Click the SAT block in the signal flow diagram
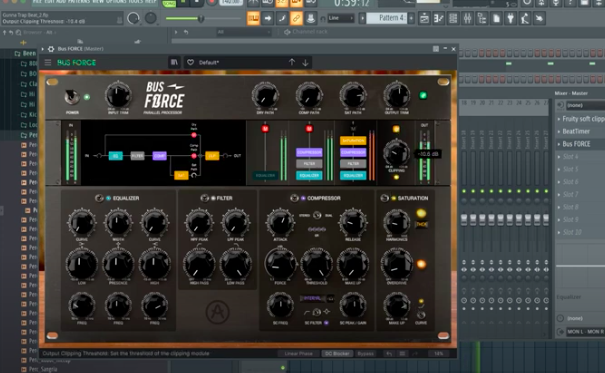This screenshot has height=373, width=605. 181,176
